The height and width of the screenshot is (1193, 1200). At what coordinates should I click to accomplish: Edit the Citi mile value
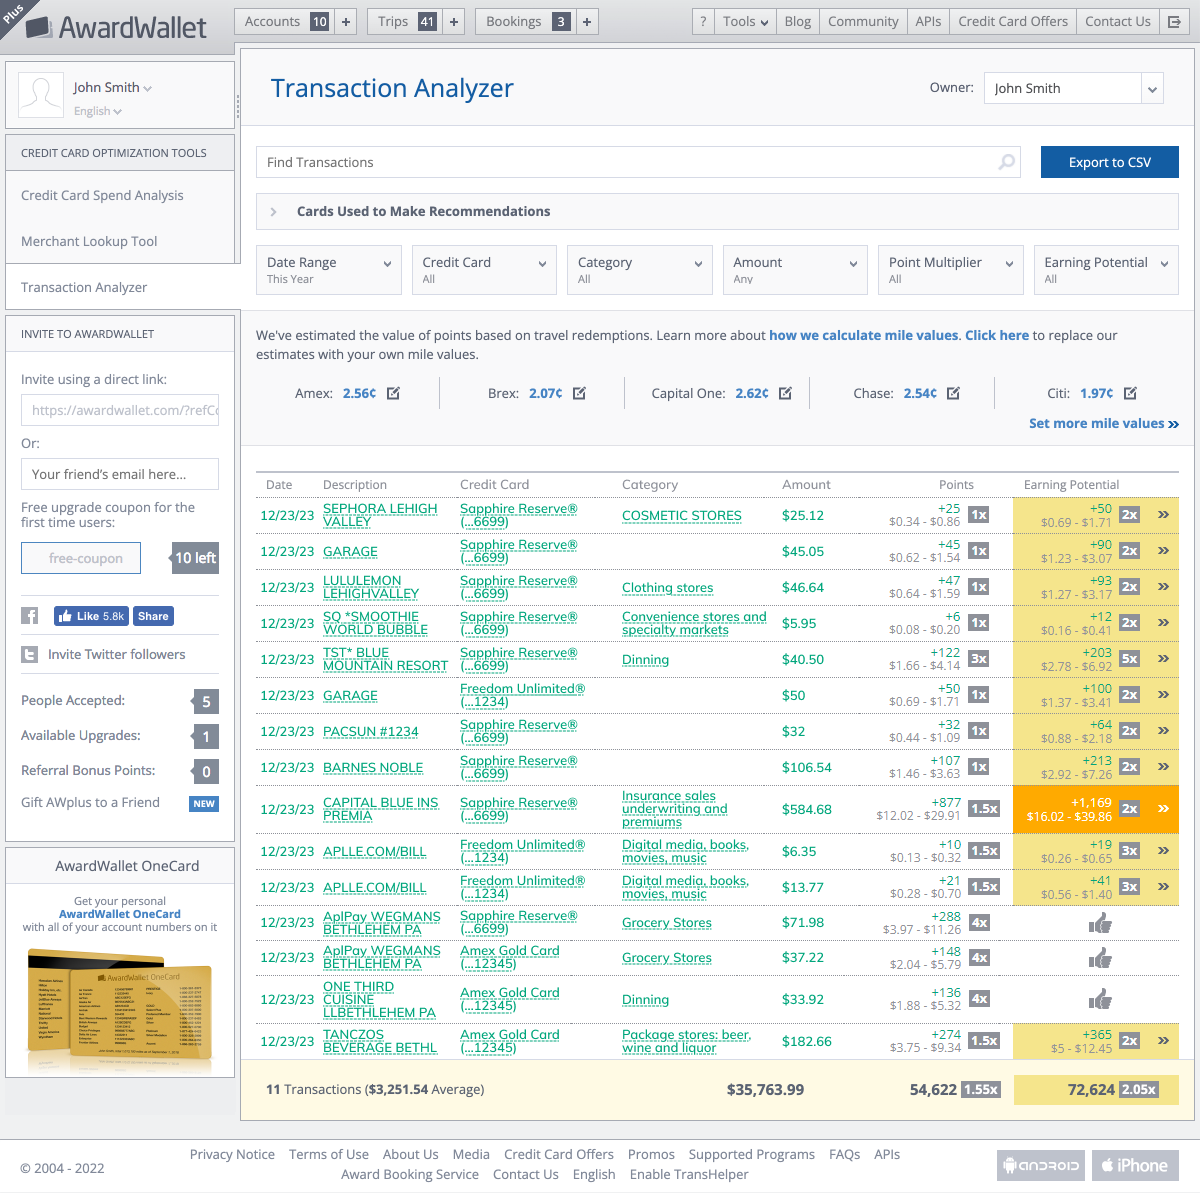[1130, 393]
